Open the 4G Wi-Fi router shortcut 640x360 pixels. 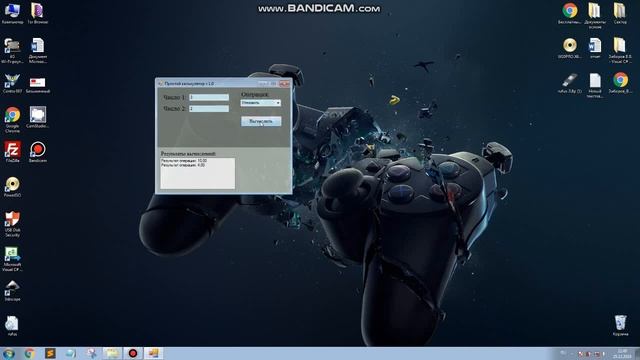(12, 51)
